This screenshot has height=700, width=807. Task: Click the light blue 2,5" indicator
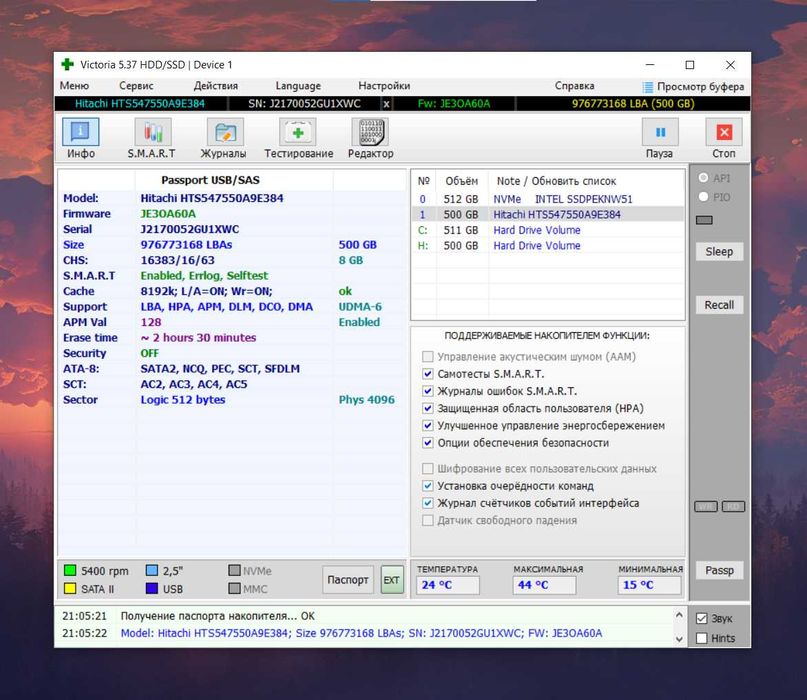click(x=152, y=570)
